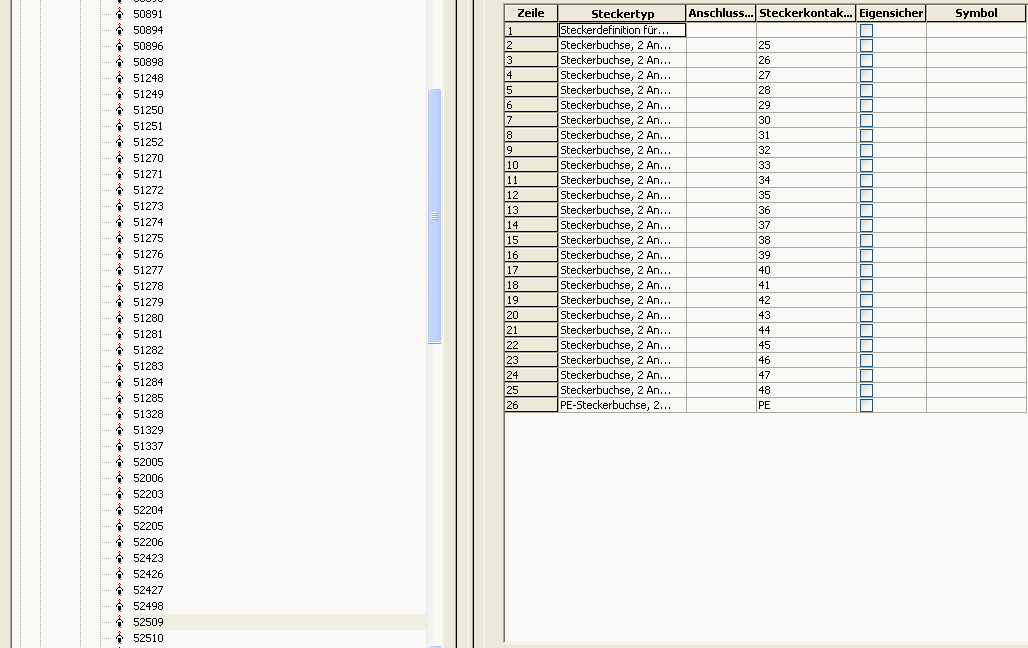Click the Zeile column header
The image size is (1028, 648).
[530, 13]
